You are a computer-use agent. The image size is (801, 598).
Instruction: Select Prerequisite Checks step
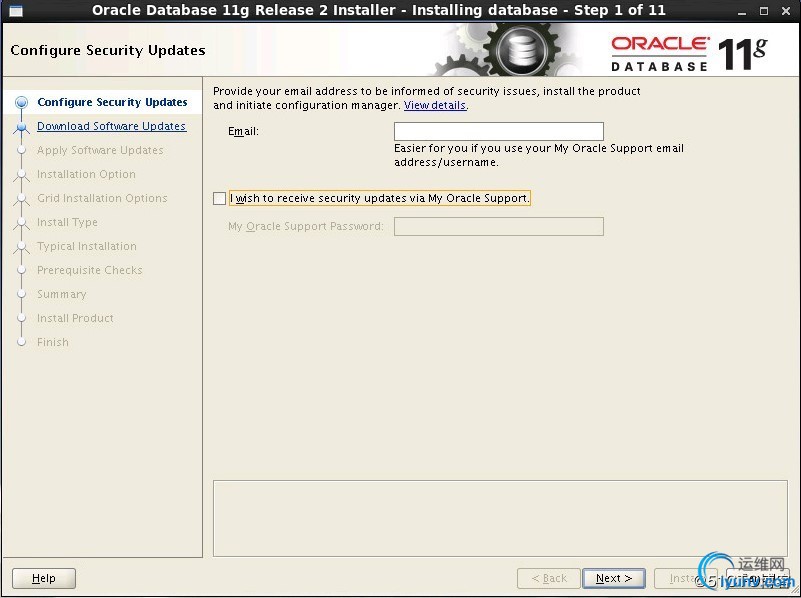pyautogui.click(x=90, y=270)
